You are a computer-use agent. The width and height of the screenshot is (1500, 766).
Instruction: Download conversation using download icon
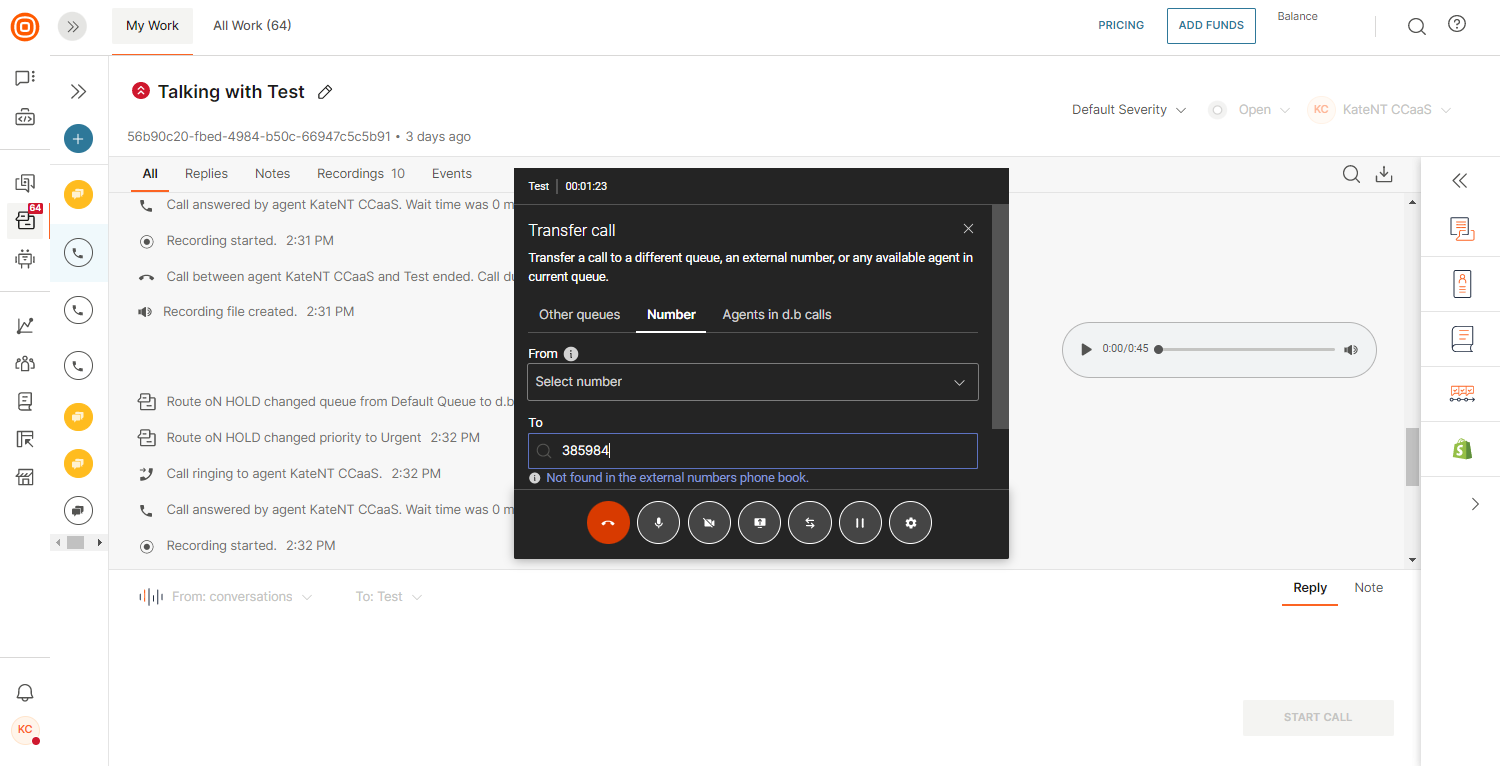tap(1384, 174)
